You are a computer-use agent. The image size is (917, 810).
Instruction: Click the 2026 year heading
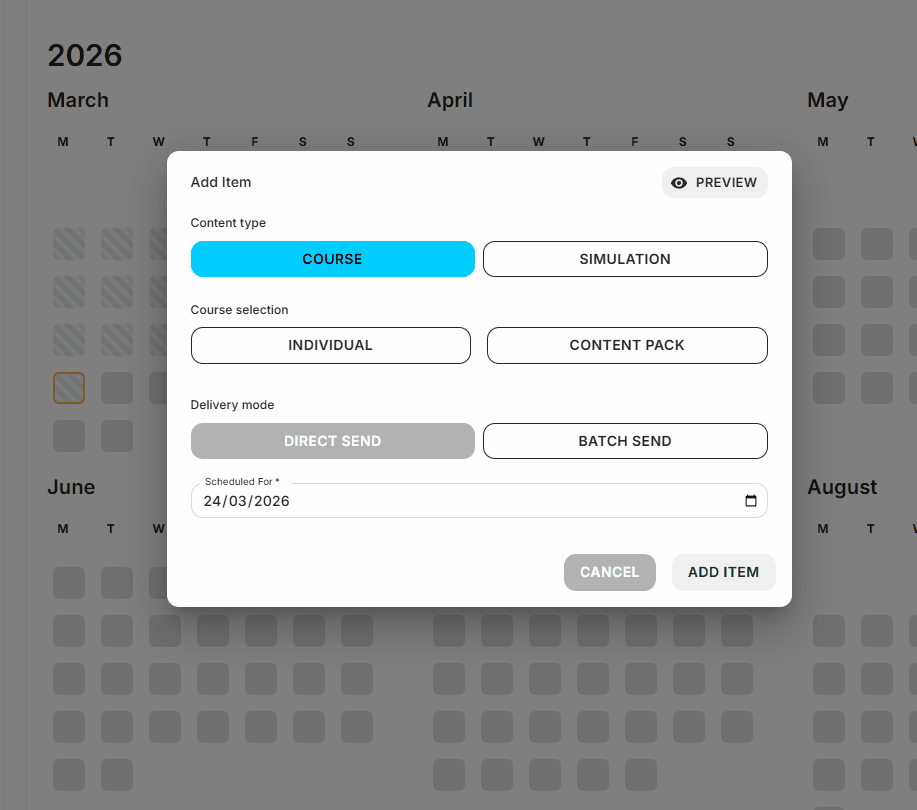[85, 55]
